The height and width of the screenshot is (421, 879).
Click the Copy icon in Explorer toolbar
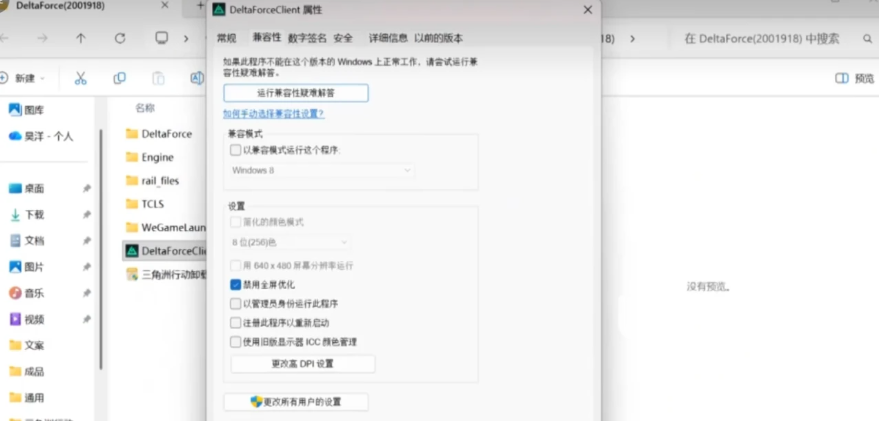pos(120,78)
